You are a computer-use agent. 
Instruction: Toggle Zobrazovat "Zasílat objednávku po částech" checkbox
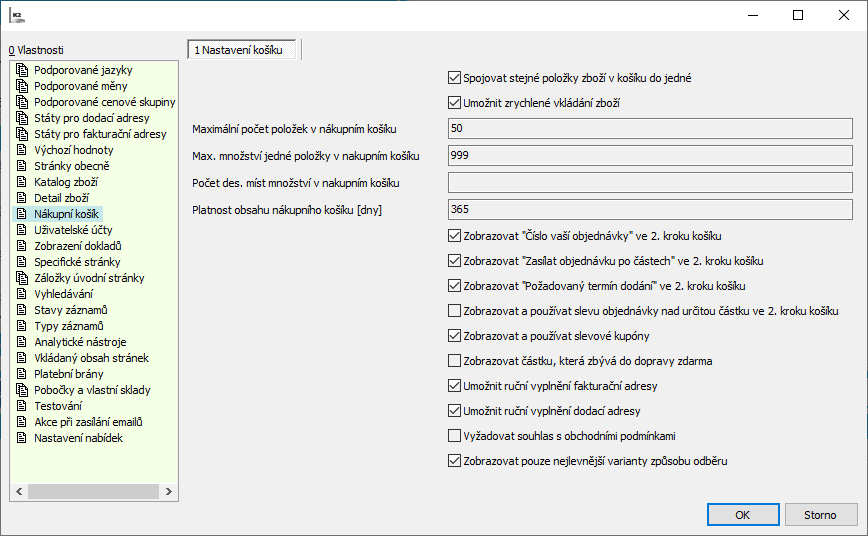454,261
